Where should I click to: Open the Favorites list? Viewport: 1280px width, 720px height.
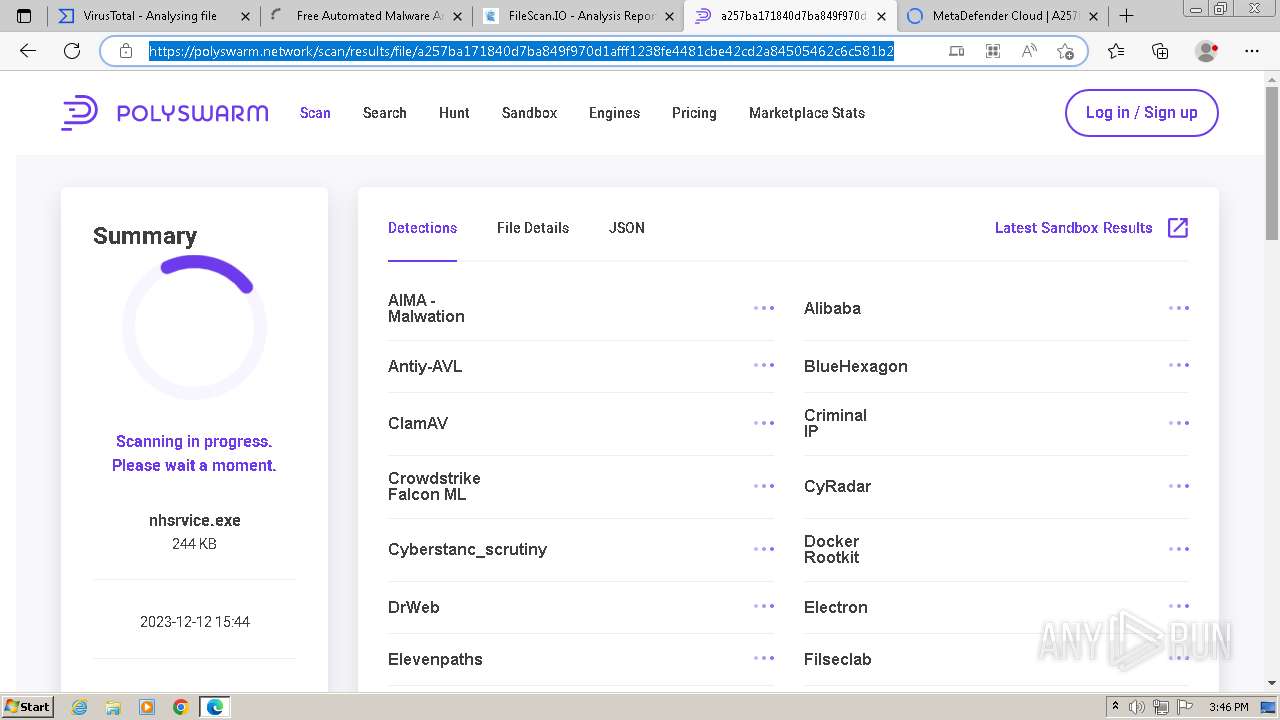1116,51
